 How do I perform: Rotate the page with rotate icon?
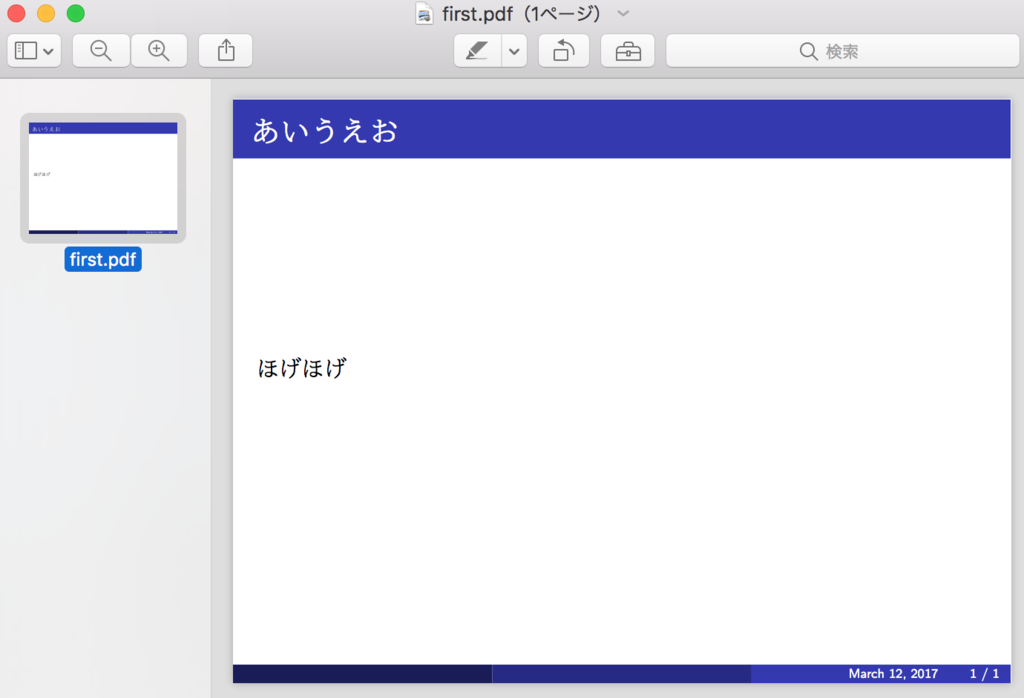tap(564, 50)
